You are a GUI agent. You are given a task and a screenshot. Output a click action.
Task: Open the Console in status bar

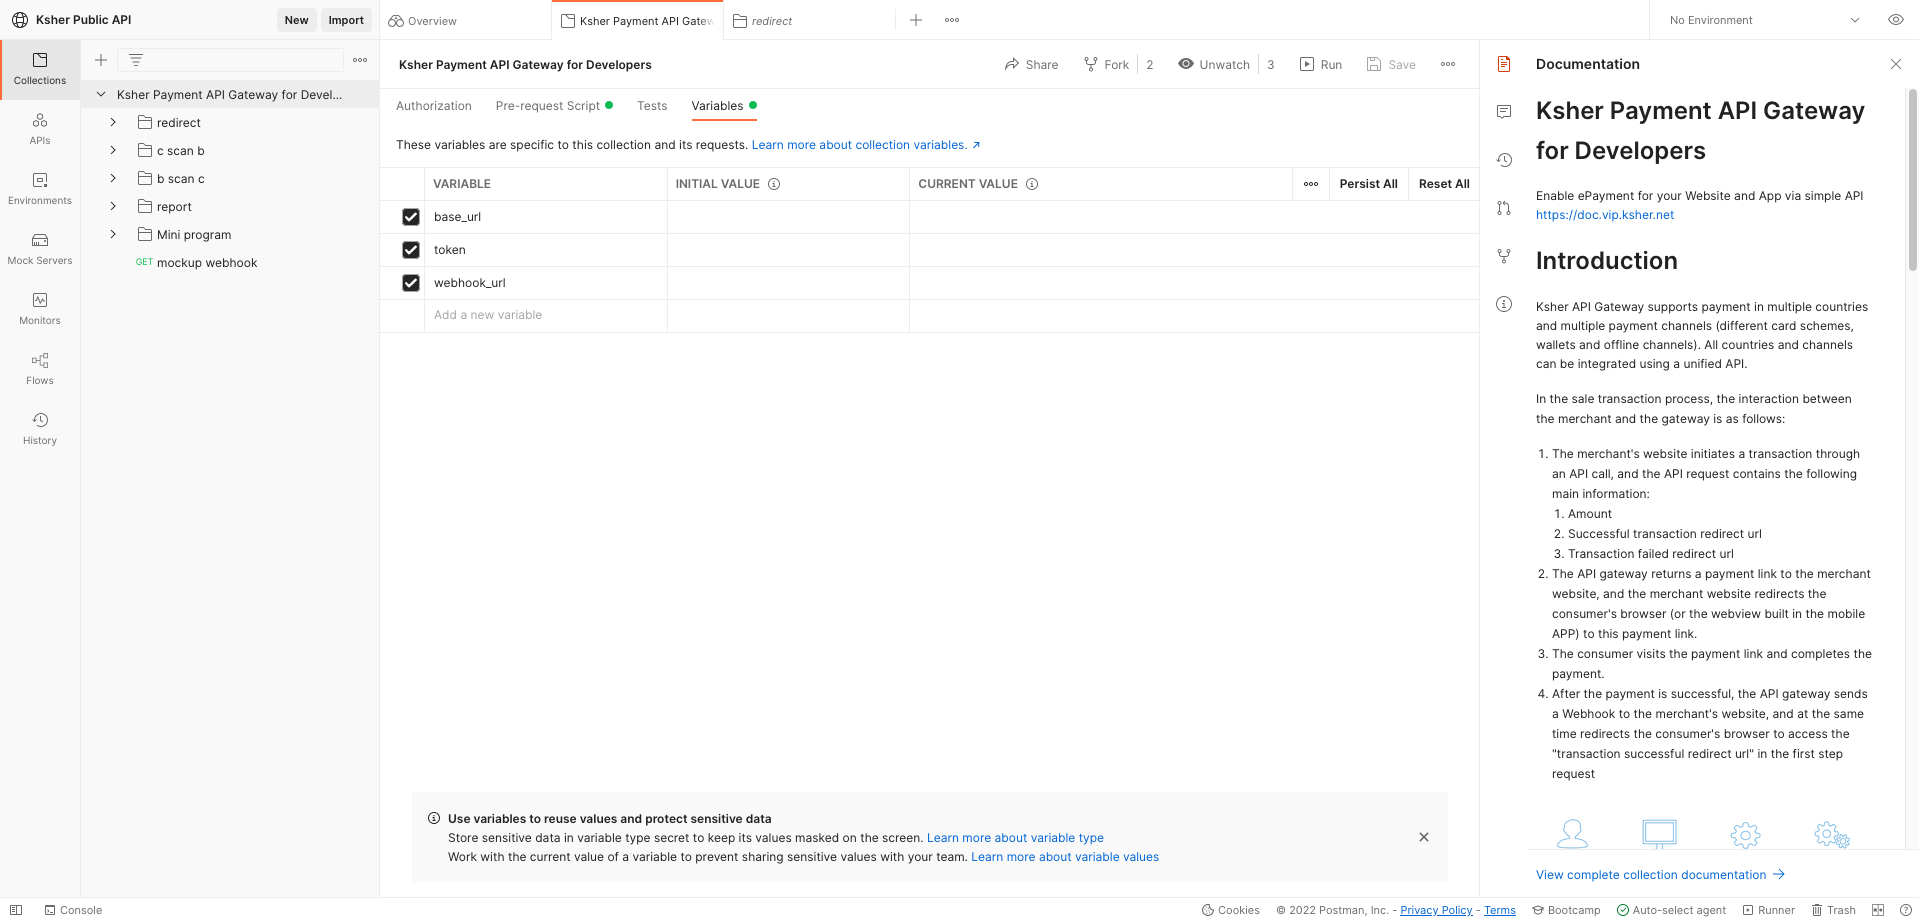(73, 910)
